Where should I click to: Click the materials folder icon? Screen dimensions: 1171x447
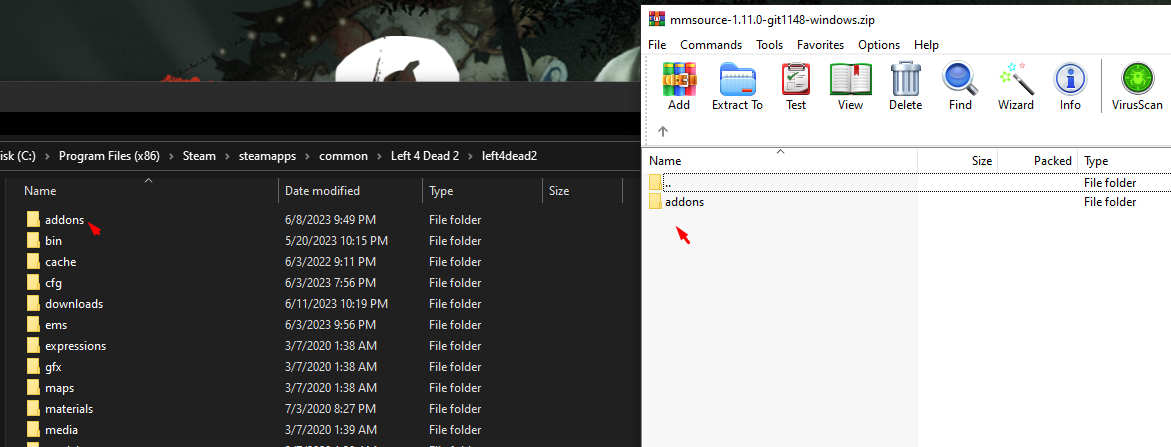point(33,409)
